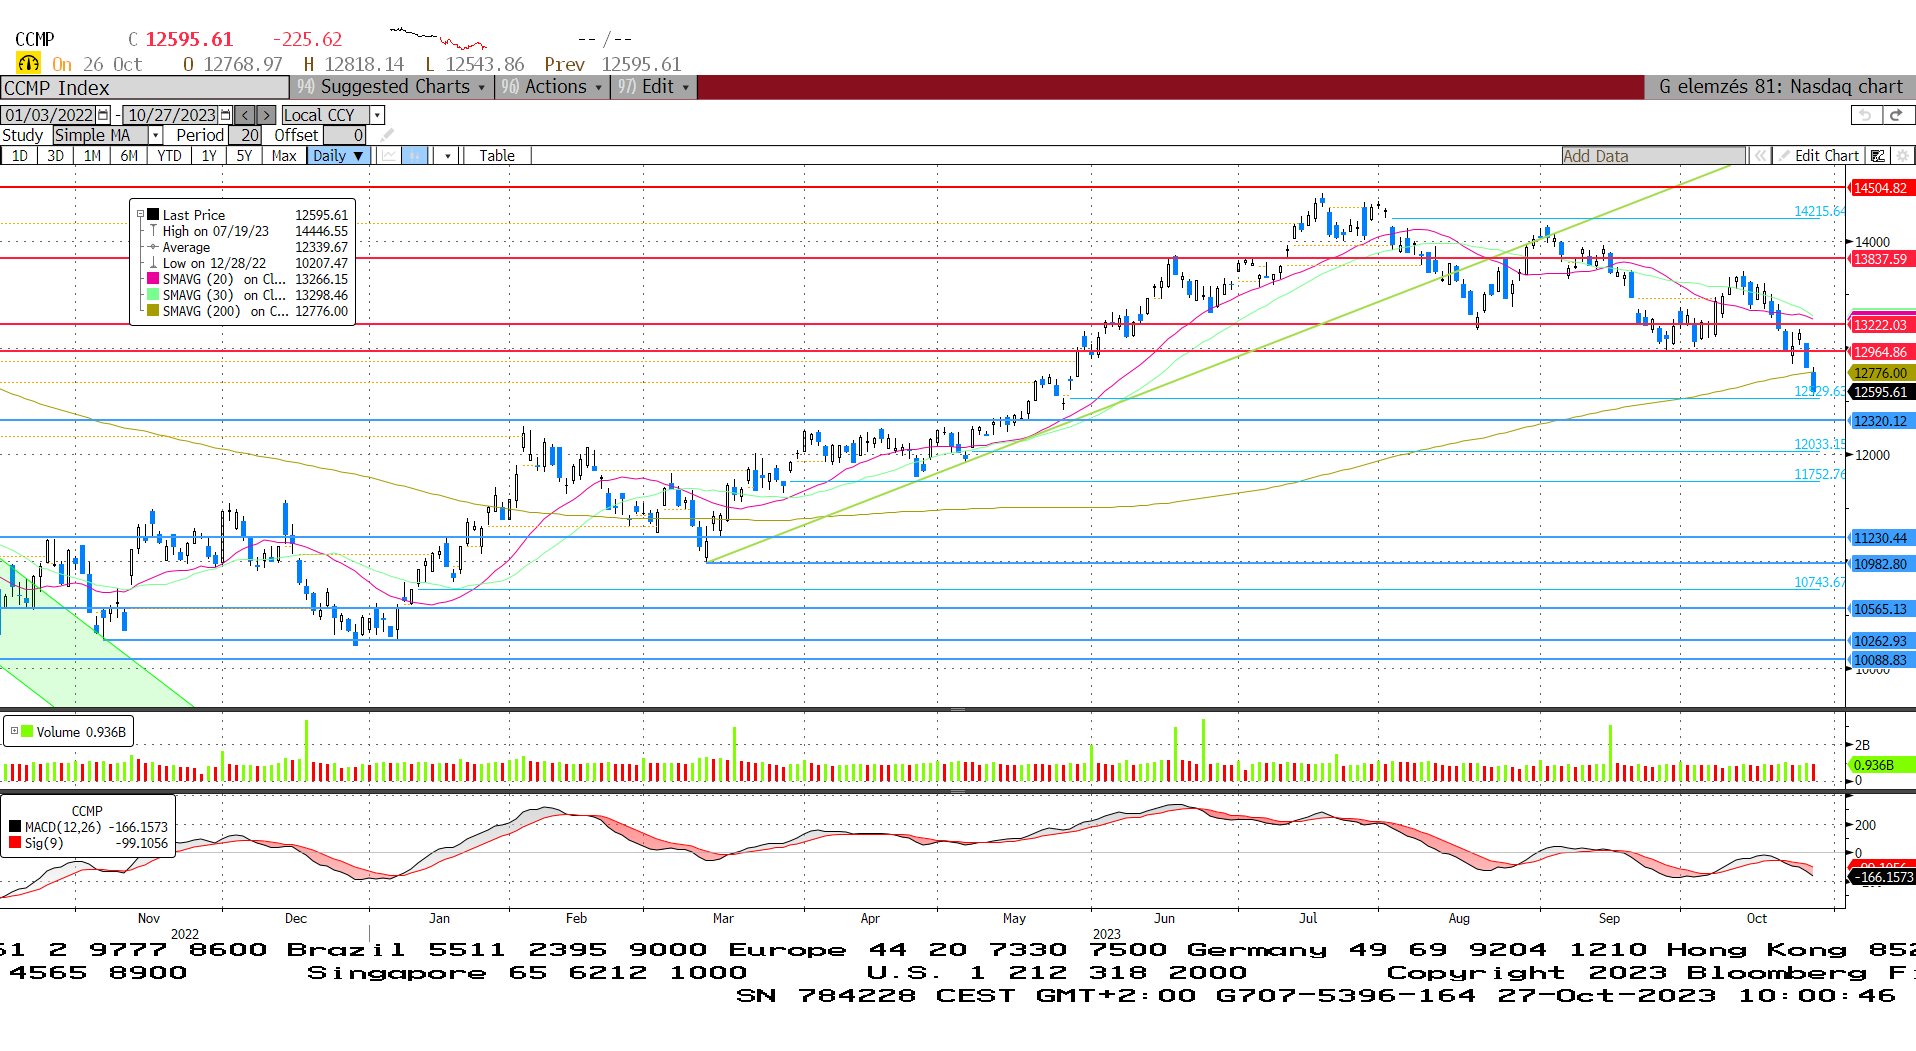1916x1051 pixels.
Task: Click the CCMP Index security field
Action: click(144, 88)
